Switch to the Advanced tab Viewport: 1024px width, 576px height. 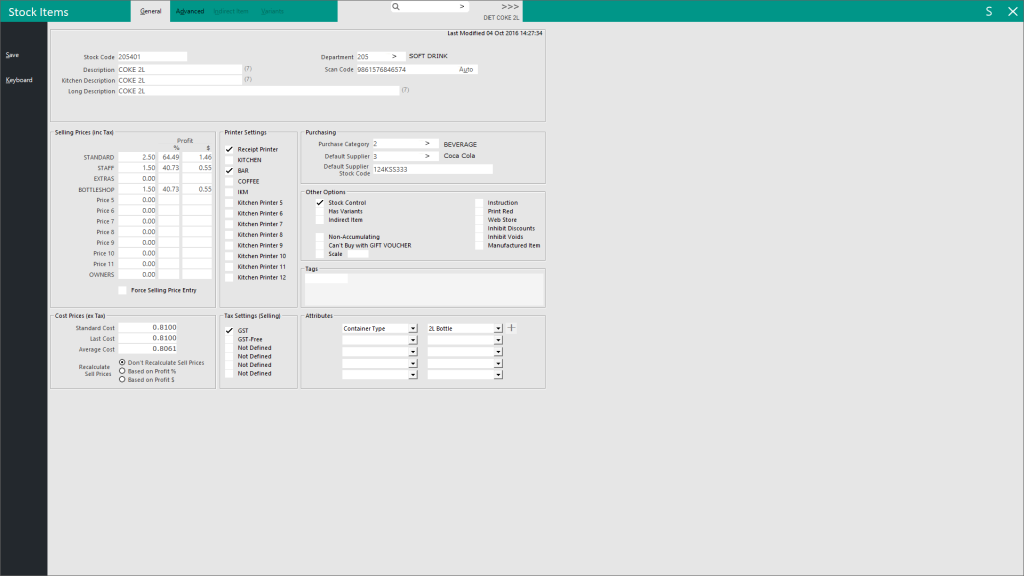190,11
